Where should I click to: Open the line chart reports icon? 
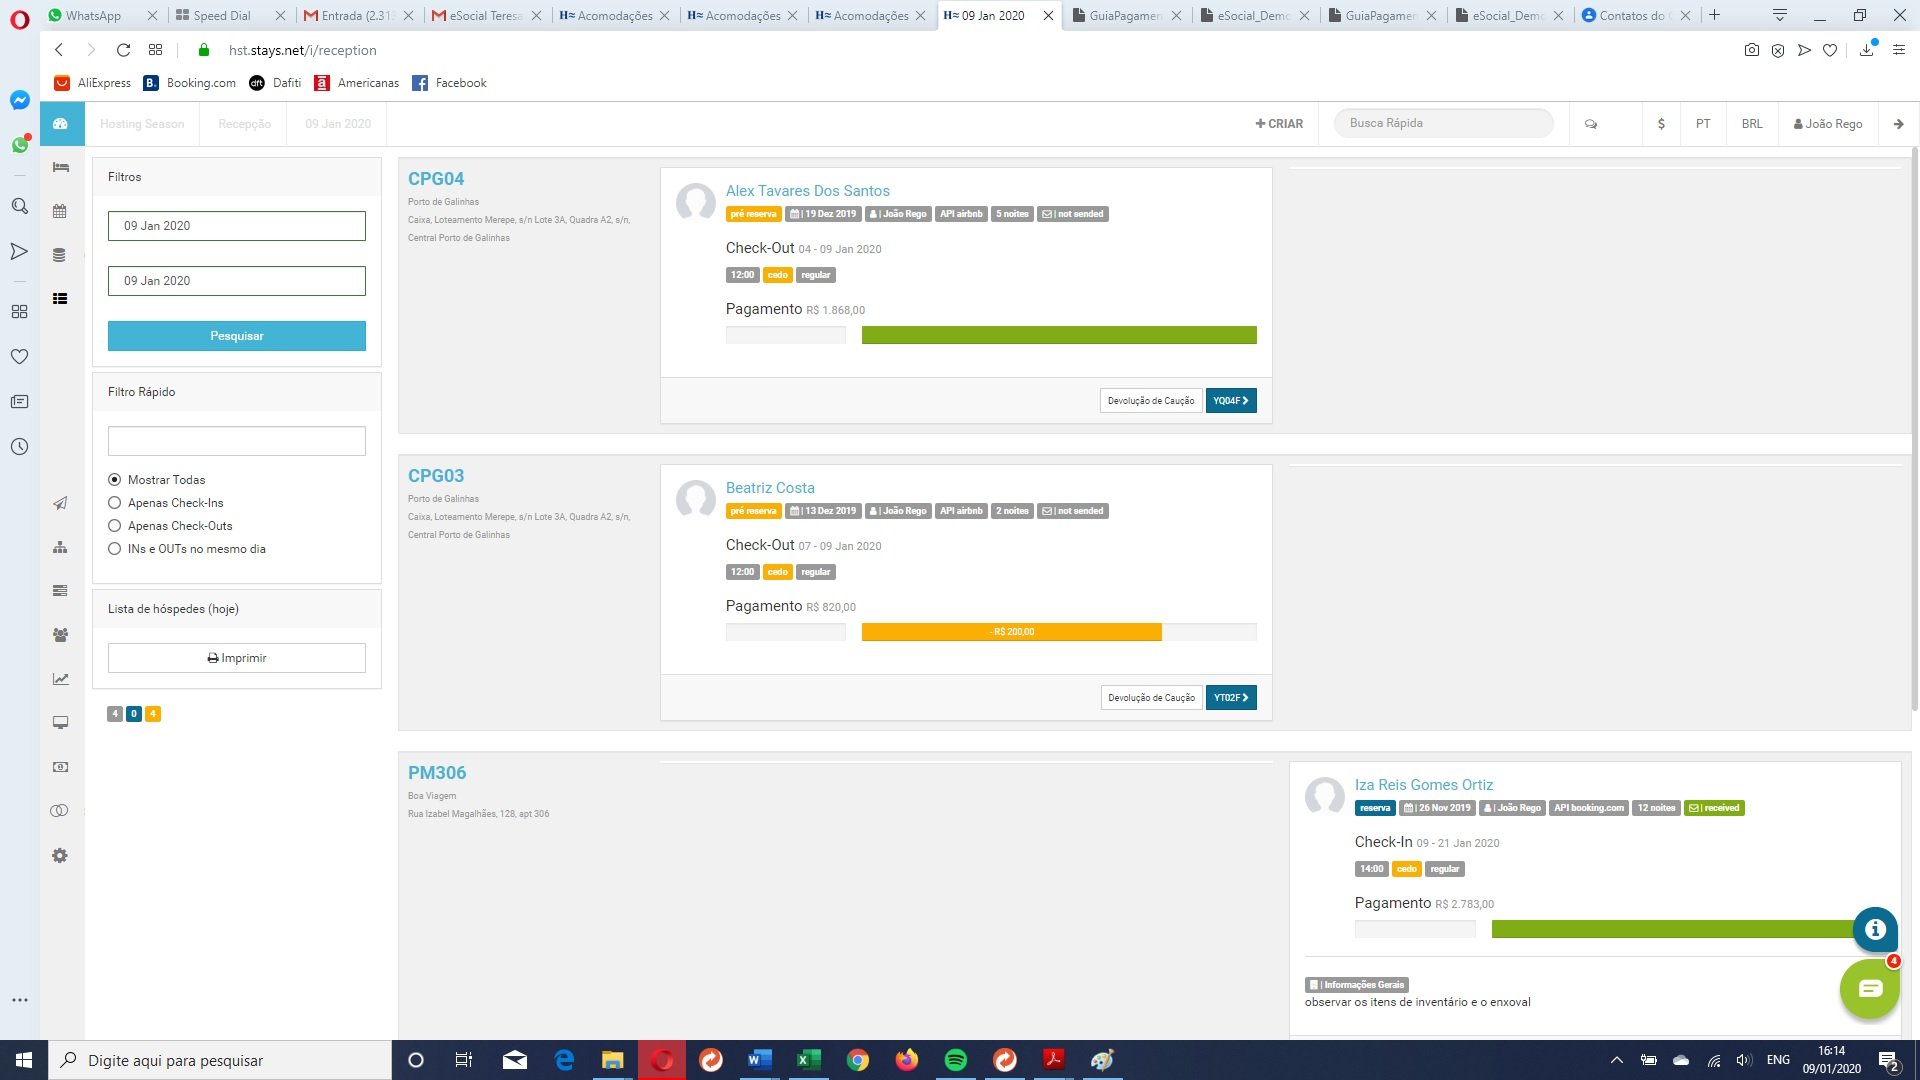tap(60, 679)
